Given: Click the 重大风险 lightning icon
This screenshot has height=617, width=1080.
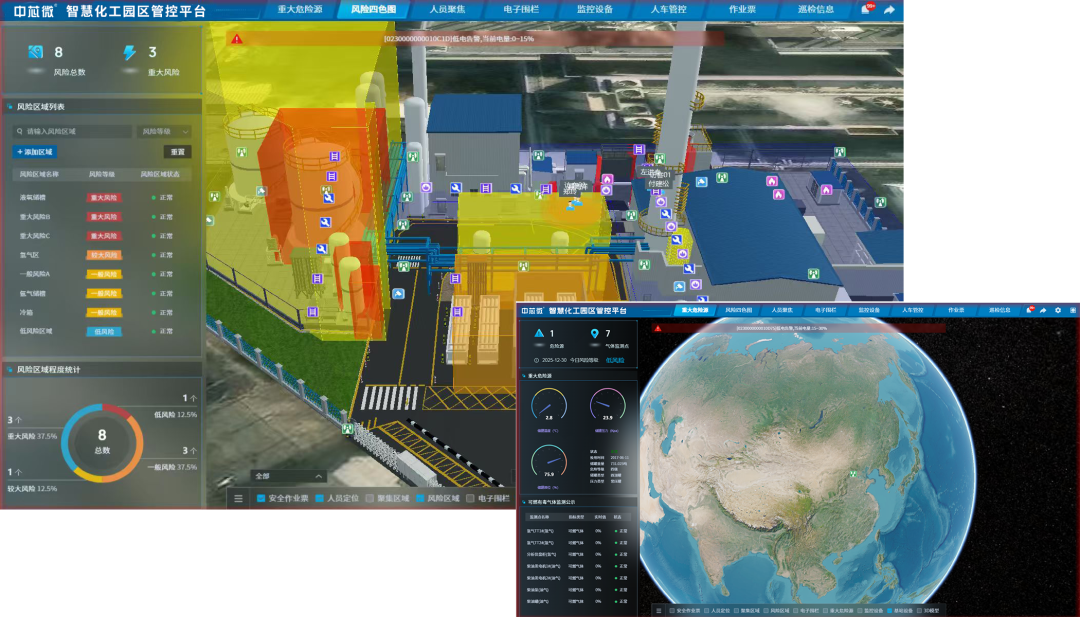Looking at the screenshot, I should click(129, 52).
